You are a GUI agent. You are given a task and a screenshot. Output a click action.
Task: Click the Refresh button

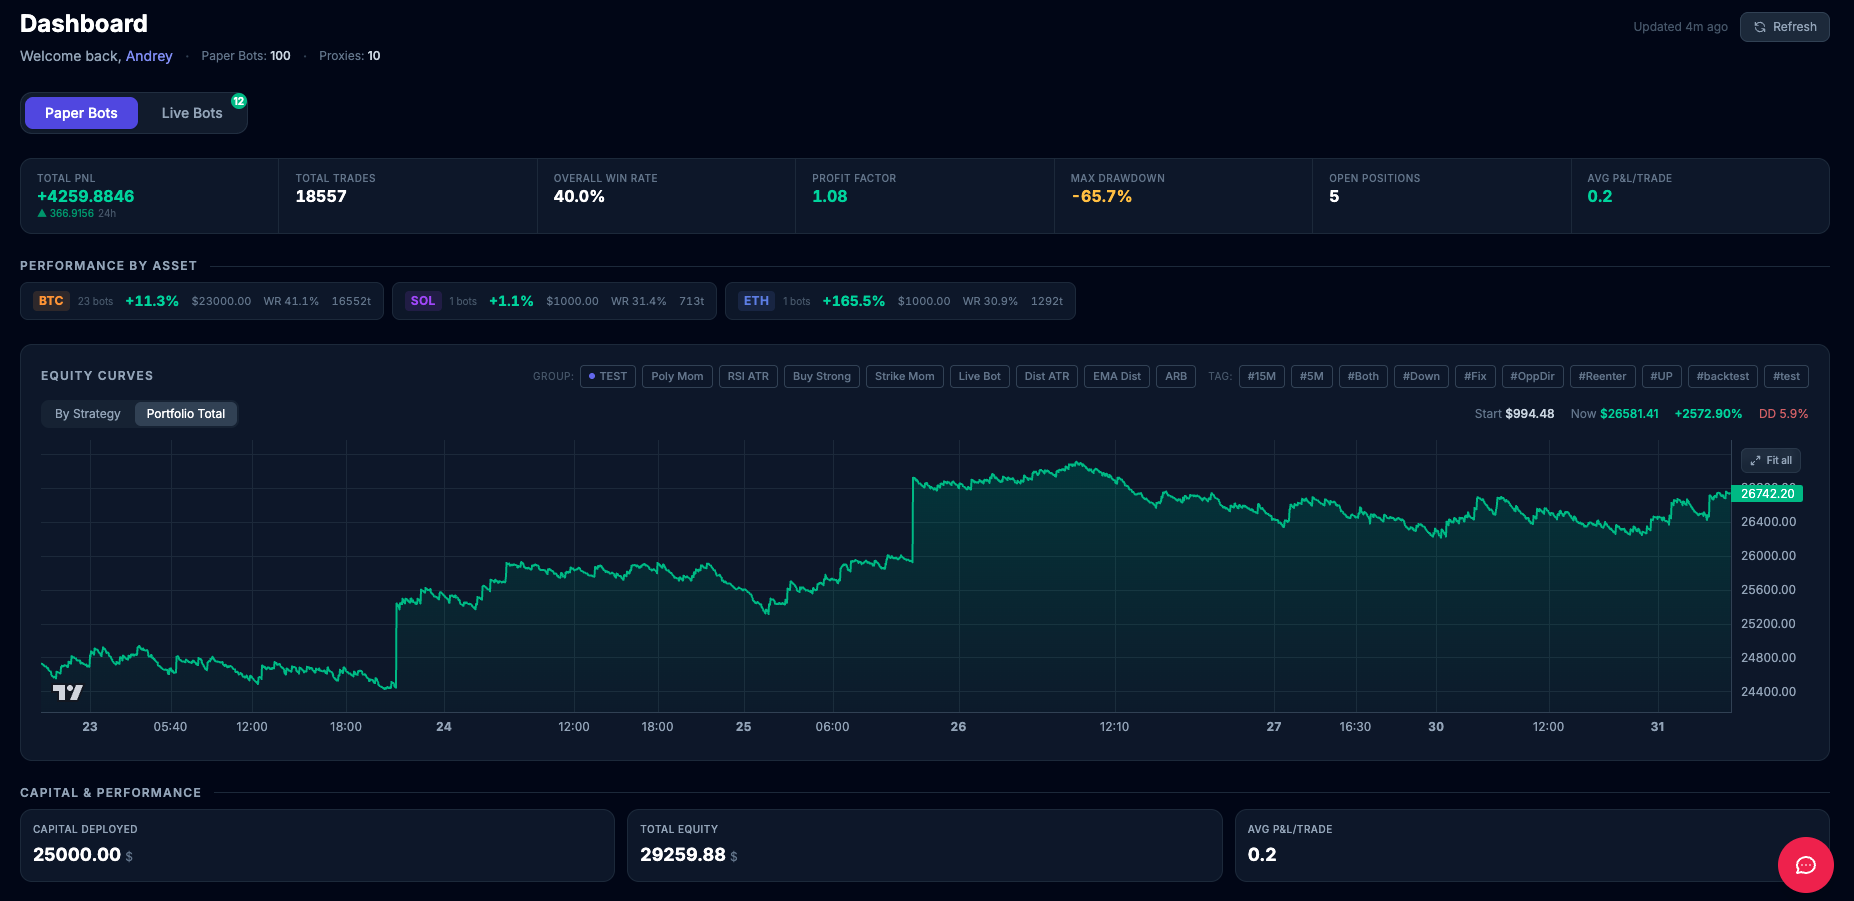click(x=1784, y=27)
